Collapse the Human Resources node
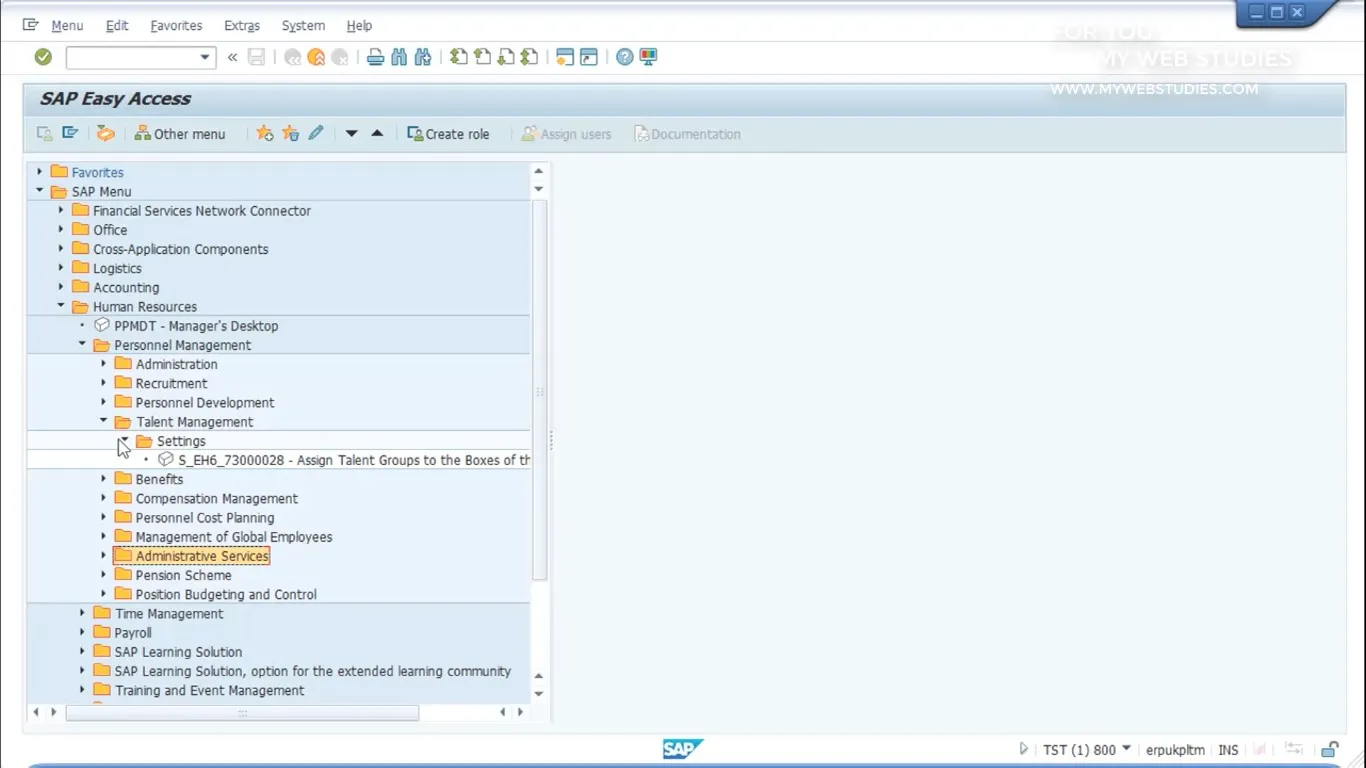This screenshot has width=1366, height=768. point(61,306)
